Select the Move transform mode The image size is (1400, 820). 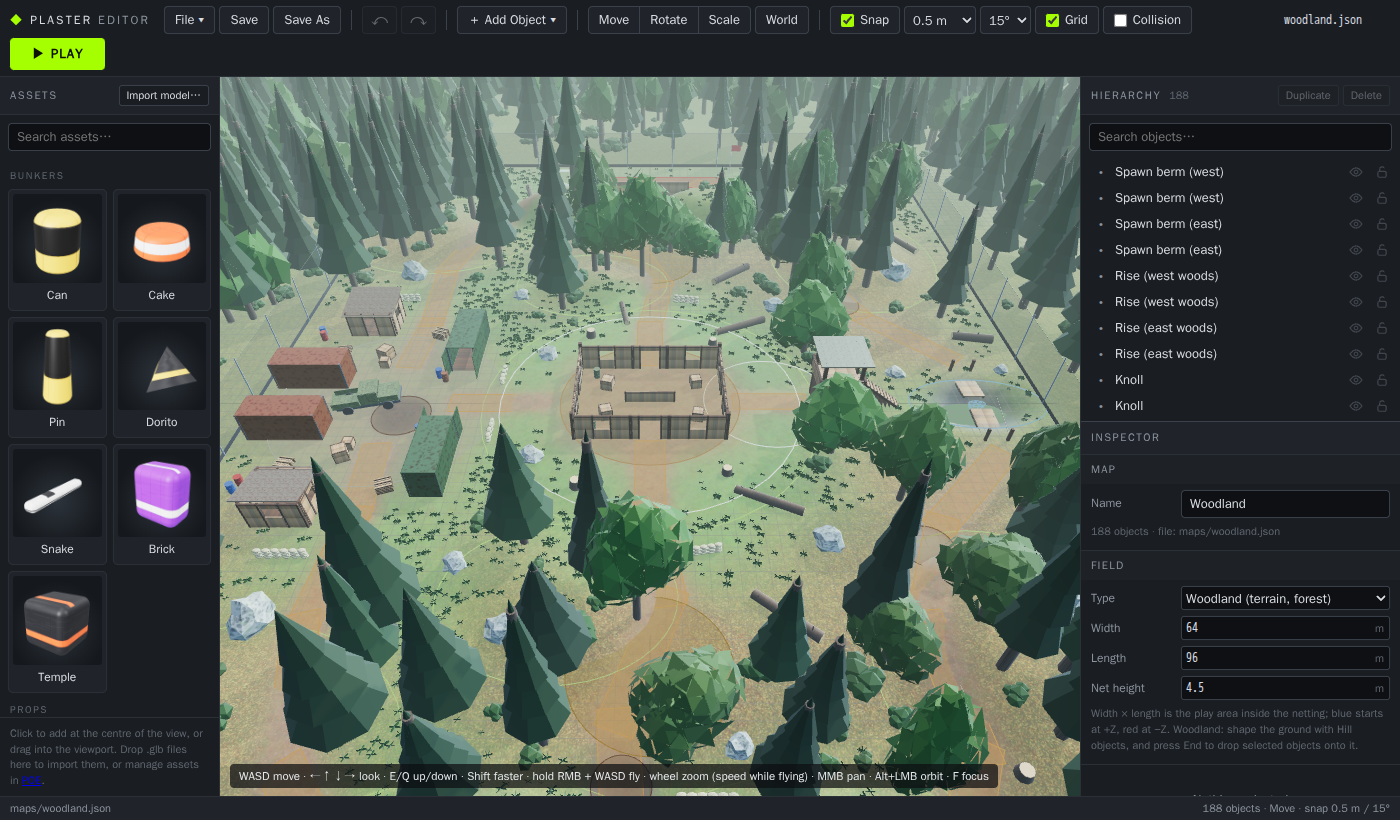(x=614, y=20)
